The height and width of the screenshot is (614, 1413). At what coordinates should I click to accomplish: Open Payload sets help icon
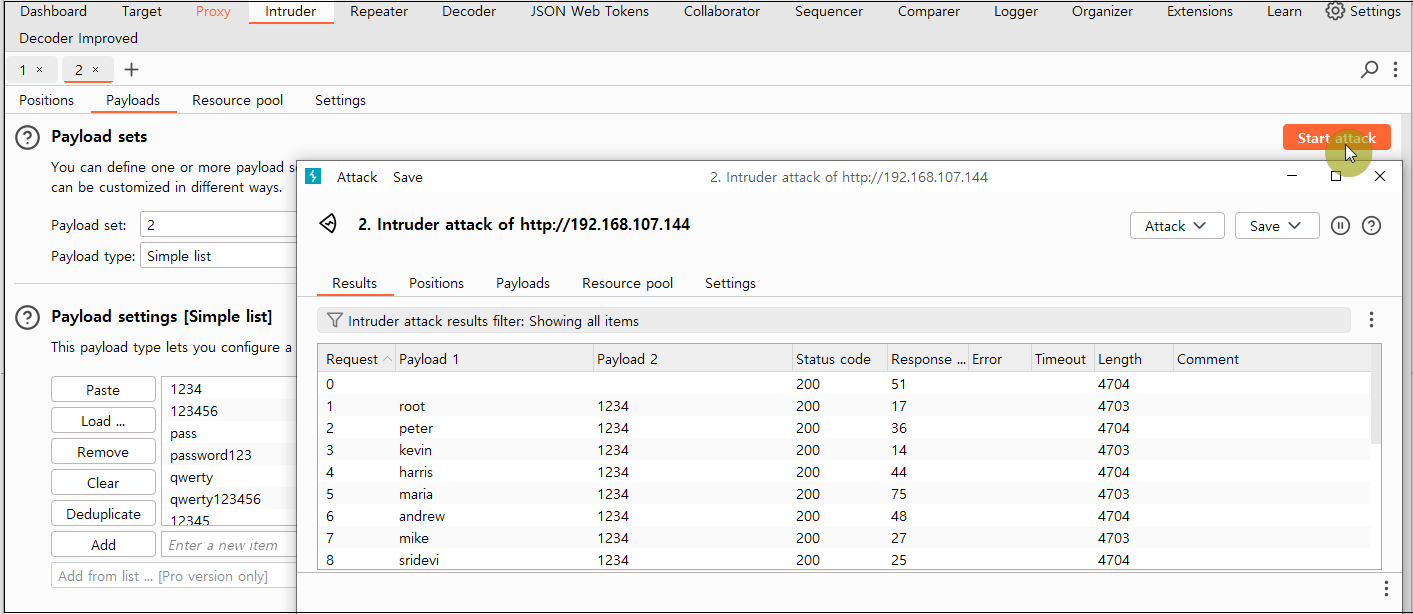tap(28, 138)
